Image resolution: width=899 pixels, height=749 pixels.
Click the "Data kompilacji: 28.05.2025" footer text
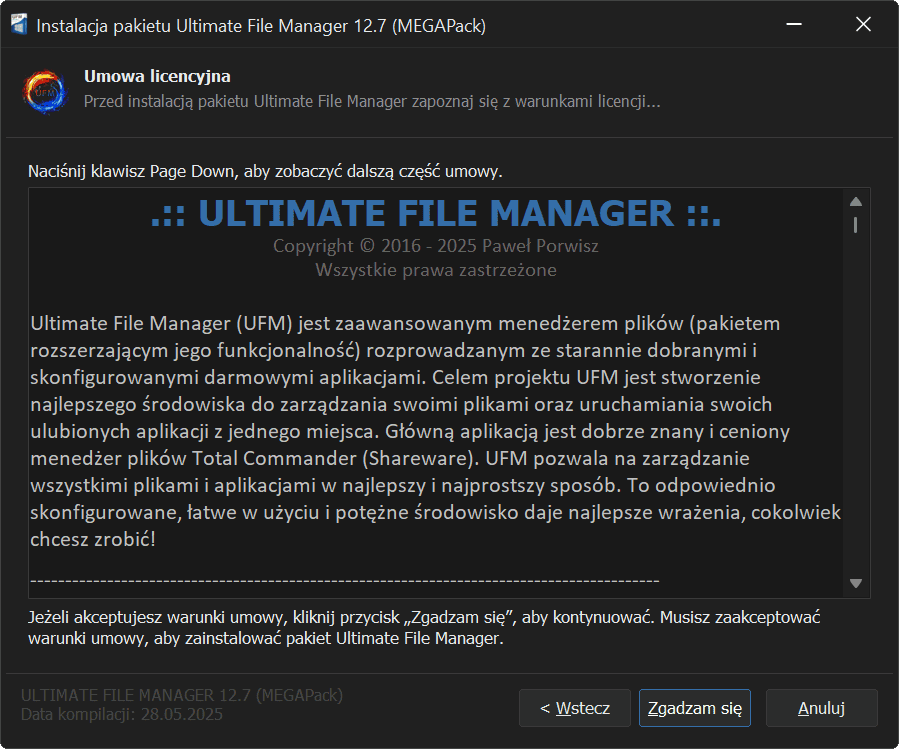(x=122, y=715)
